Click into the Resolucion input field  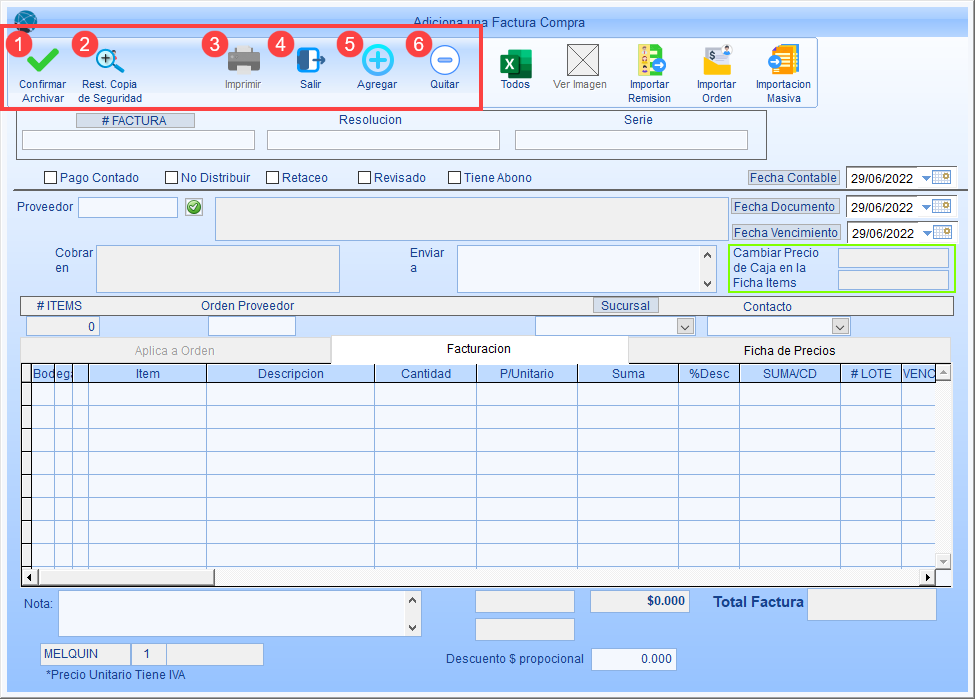coord(383,140)
